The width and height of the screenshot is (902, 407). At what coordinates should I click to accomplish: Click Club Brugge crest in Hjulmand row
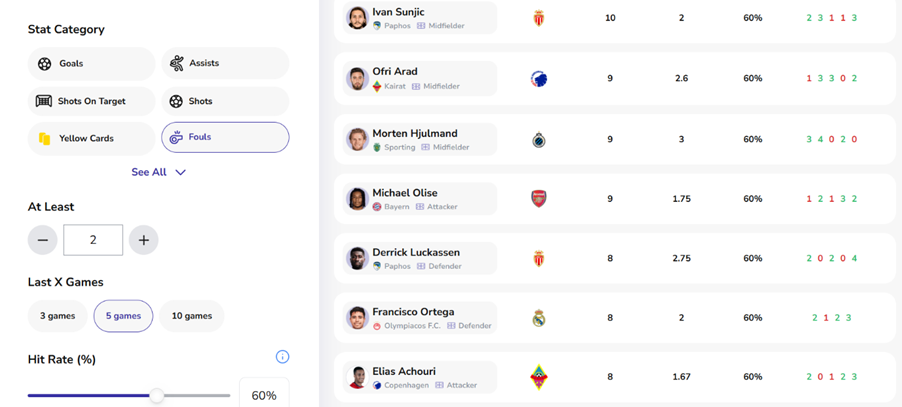tap(539, 140)
